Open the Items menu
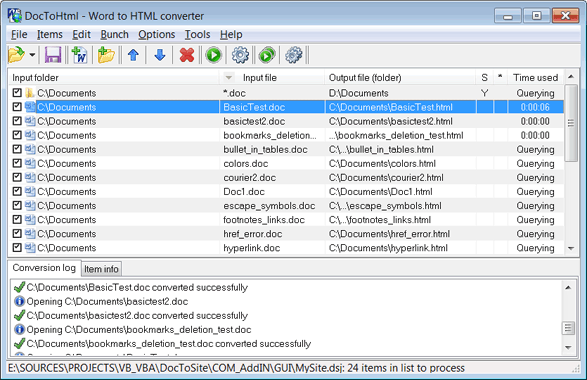 [50, 34]
